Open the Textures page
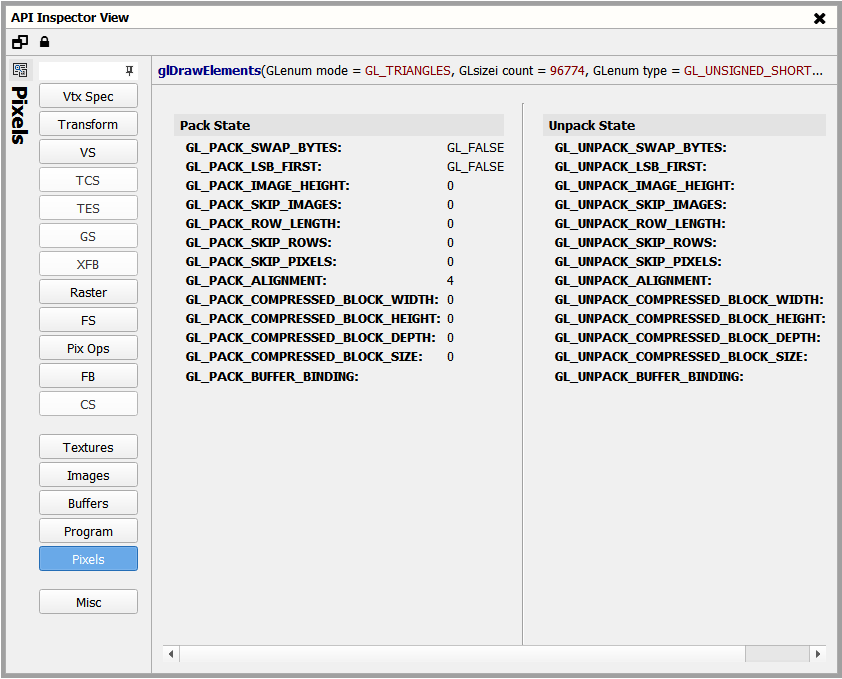This screenshot has height=679, width=842. 88,447
